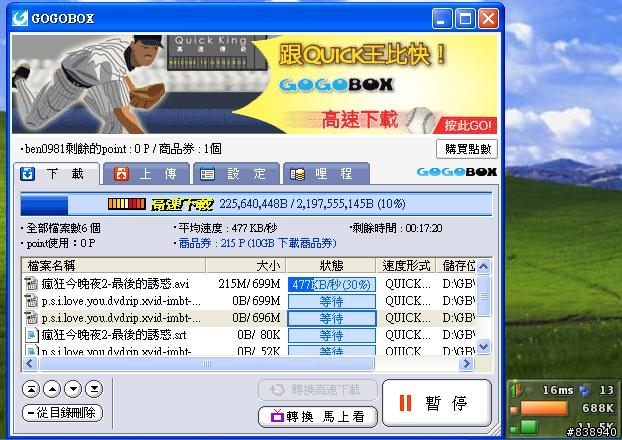This screenshot has height=440, width=622.
Task: Click the 儲存位 save location column header
Action: pyautogui.click(x=456, y=265)
